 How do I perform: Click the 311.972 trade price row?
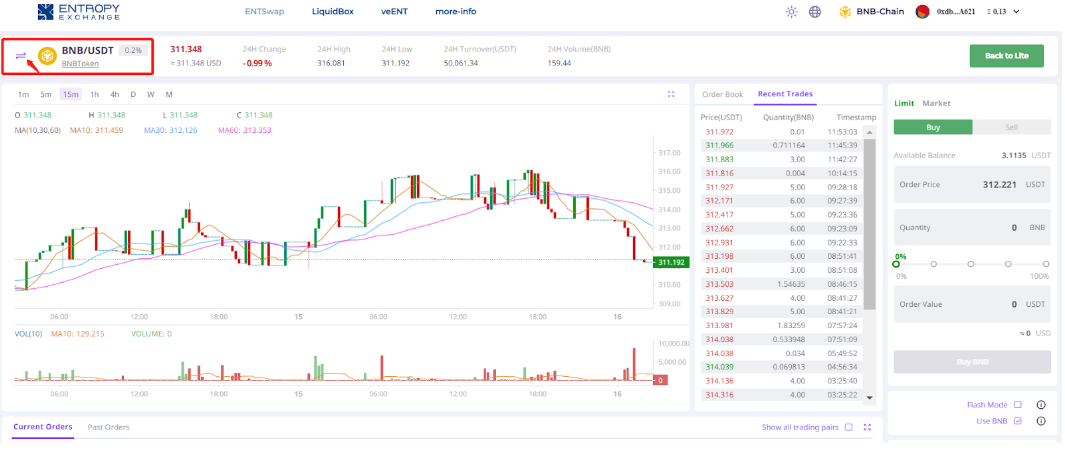click(x=781, y=132)
